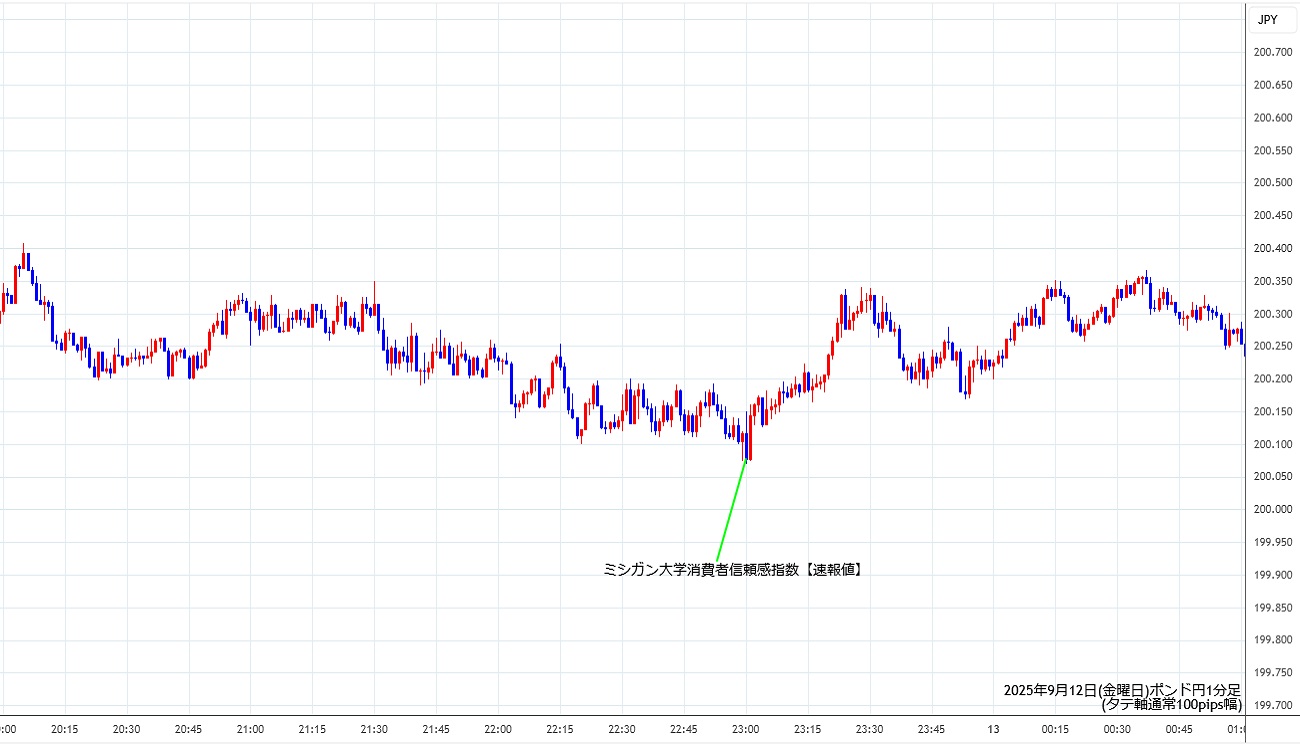Click the 200.150 price axis label

coord(1271,412)
